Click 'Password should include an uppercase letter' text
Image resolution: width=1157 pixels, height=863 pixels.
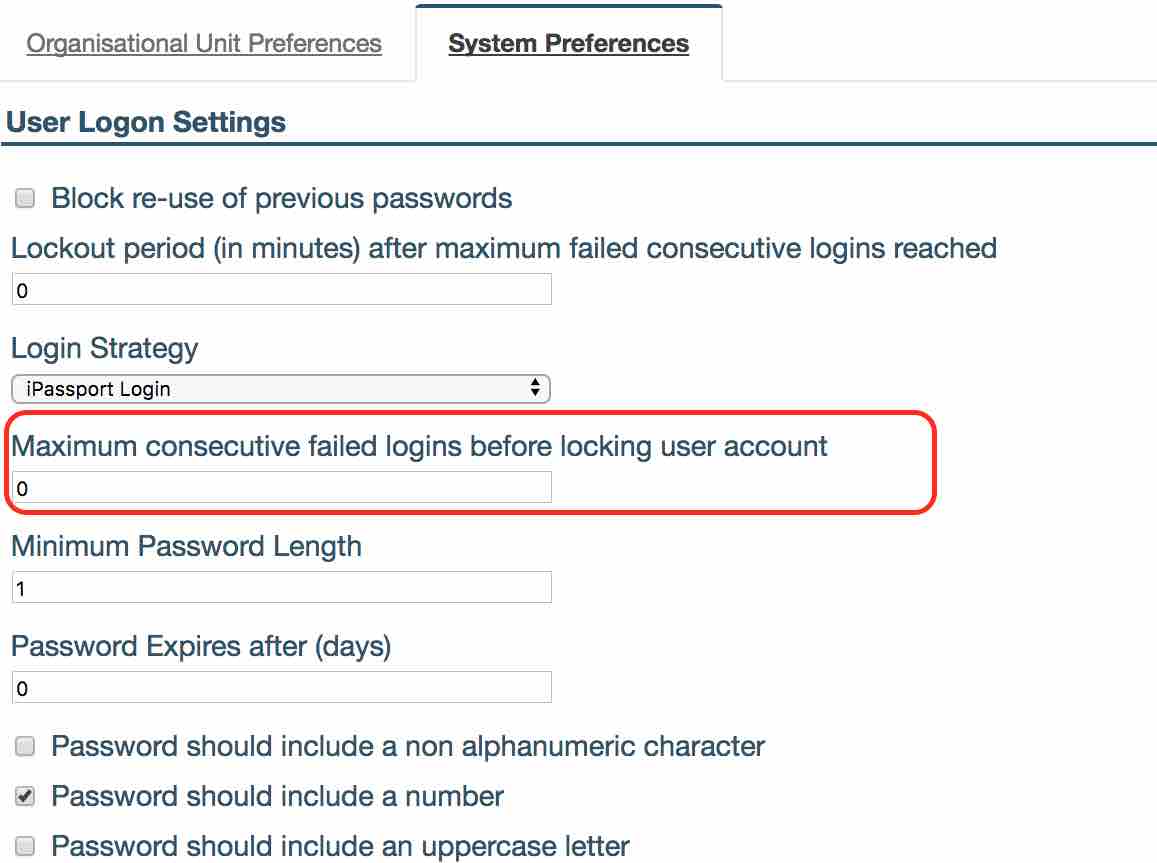341,846
